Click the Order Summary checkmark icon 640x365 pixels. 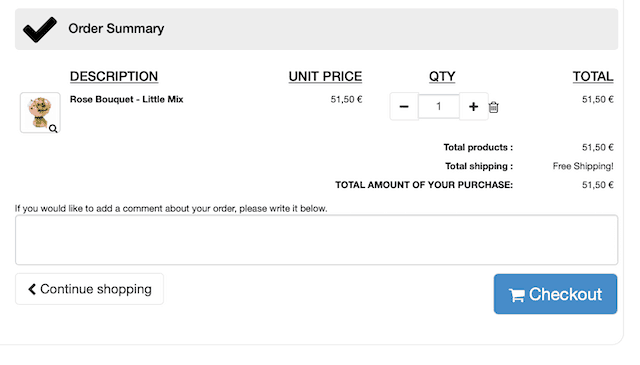[x=40, y=29]
